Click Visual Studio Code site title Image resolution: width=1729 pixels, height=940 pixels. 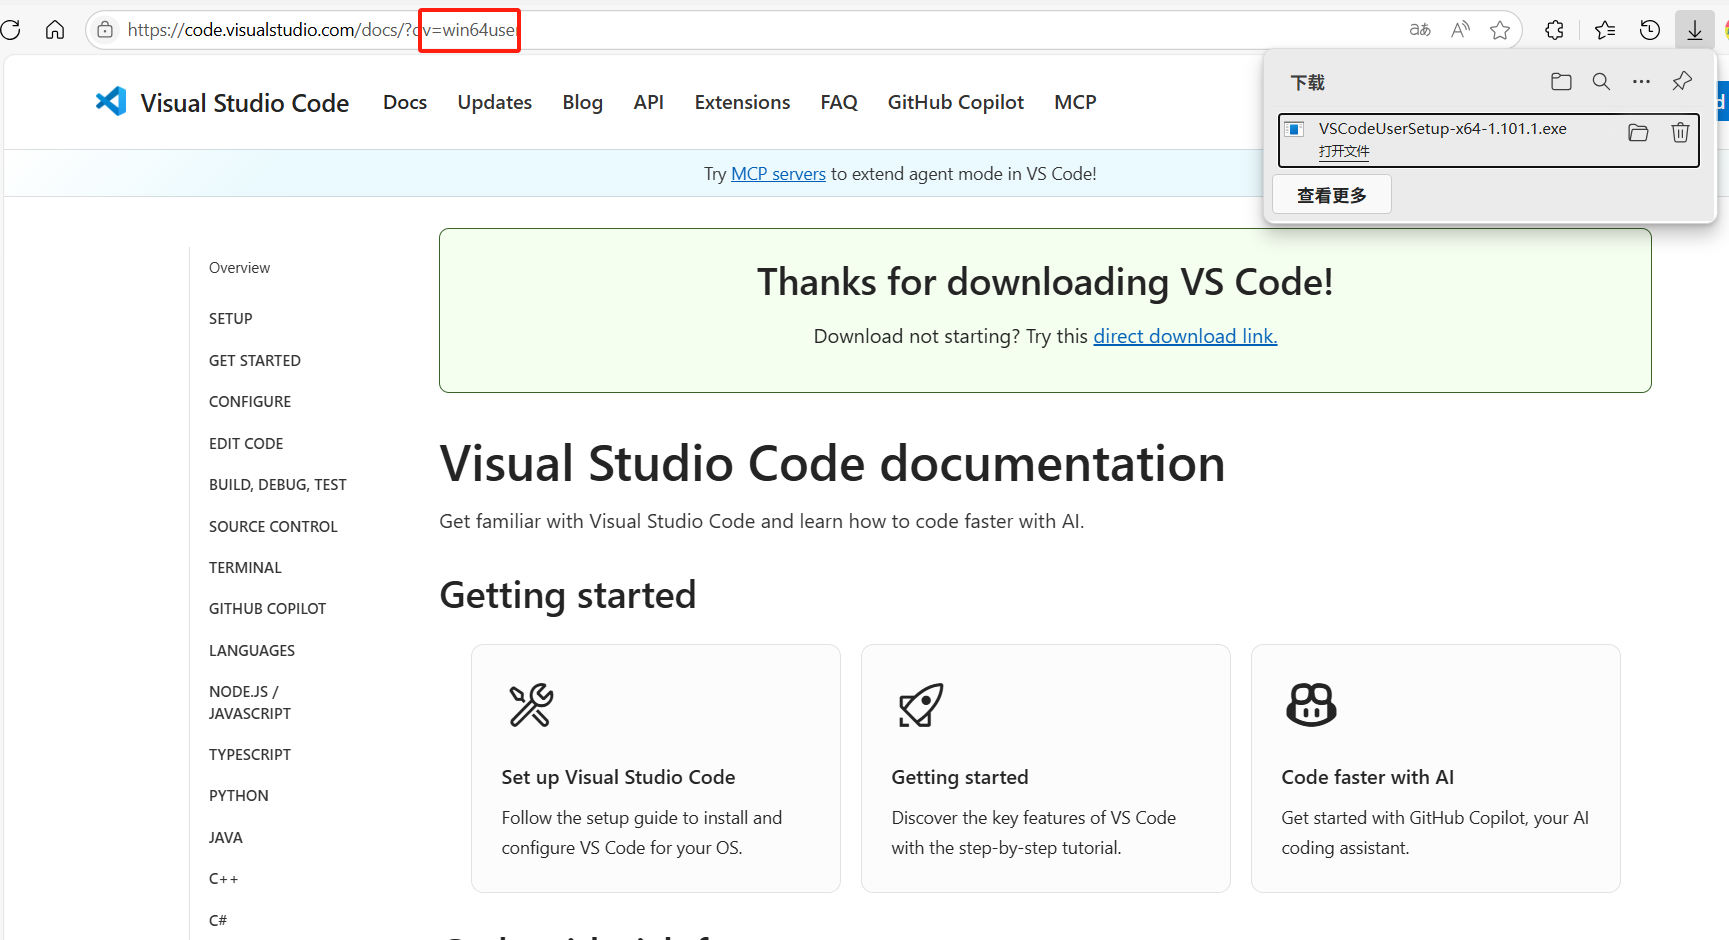click(245, 103)
